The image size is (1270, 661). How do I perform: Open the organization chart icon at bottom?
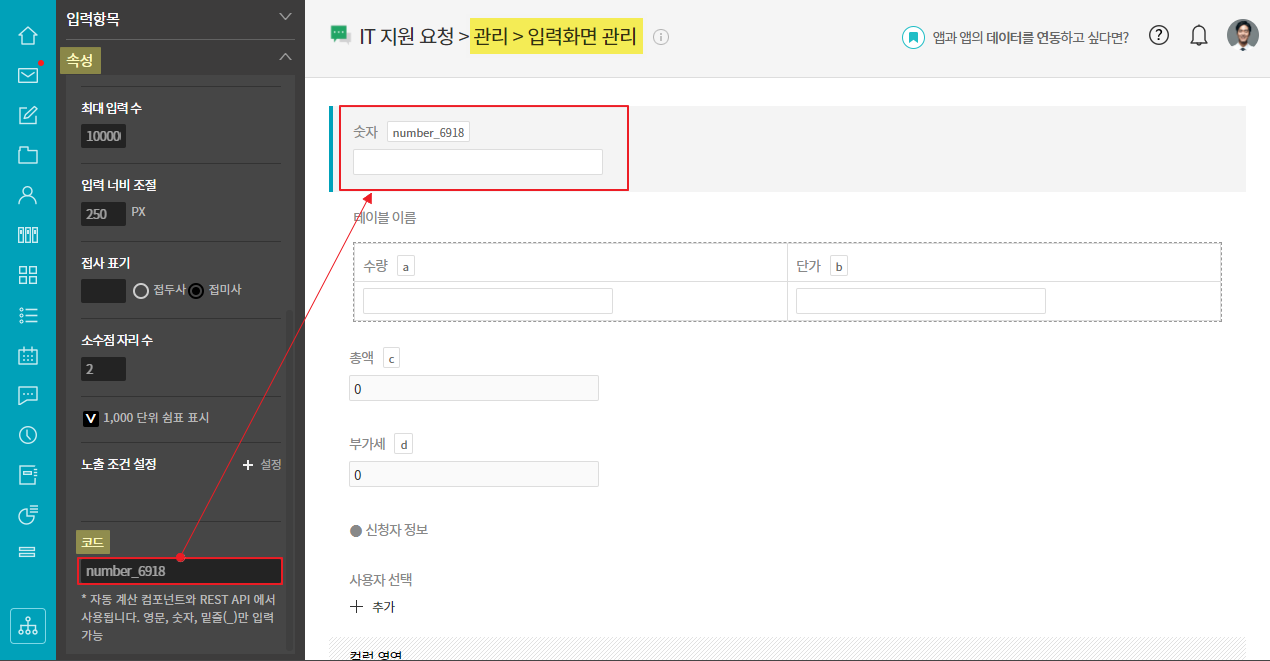click(28, 626)
